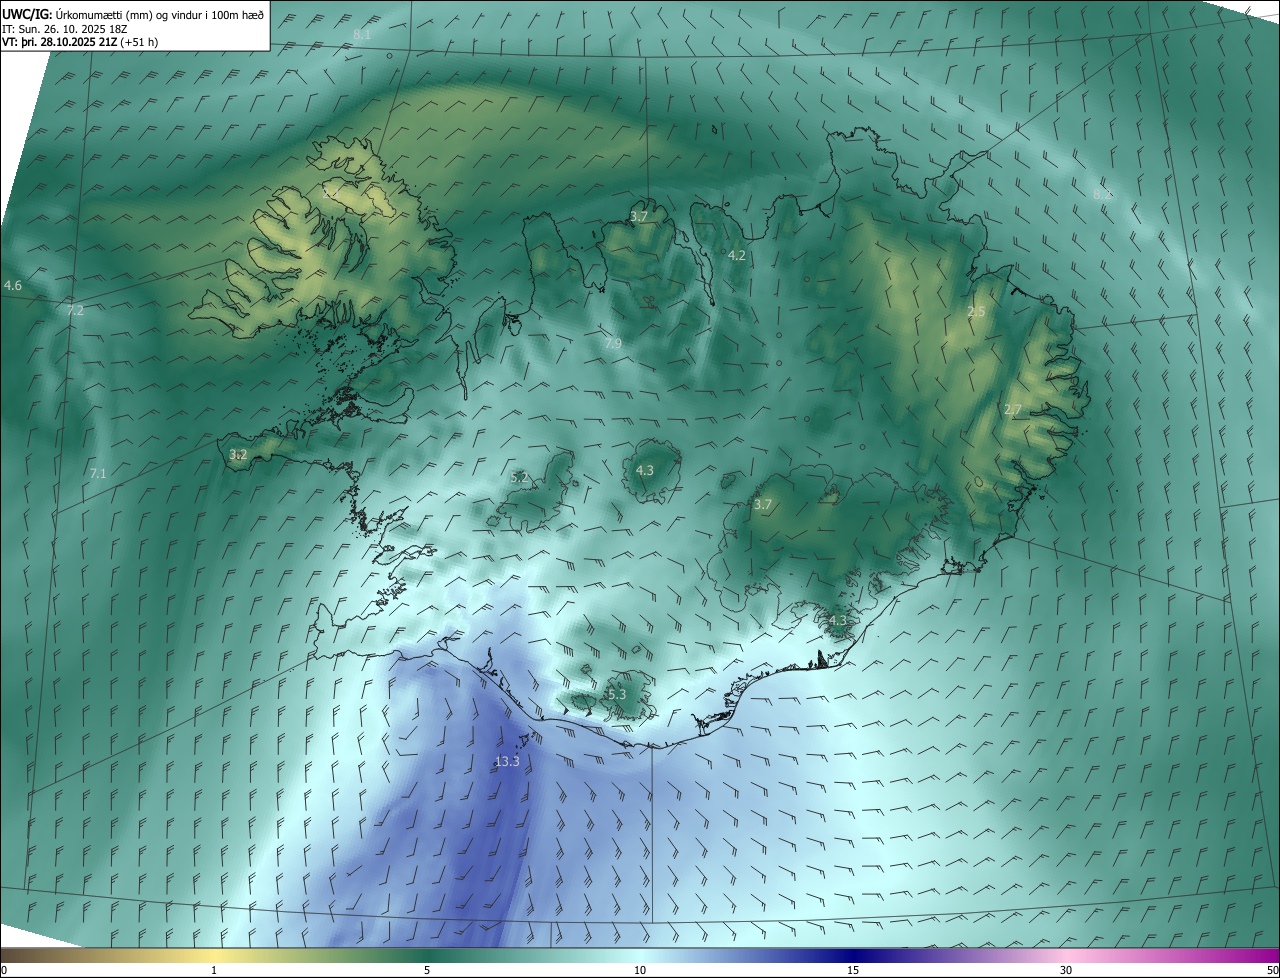Select the 3.2 label on Snæfellsnes peninsula

pyautogui.click(x=238, y=455)
